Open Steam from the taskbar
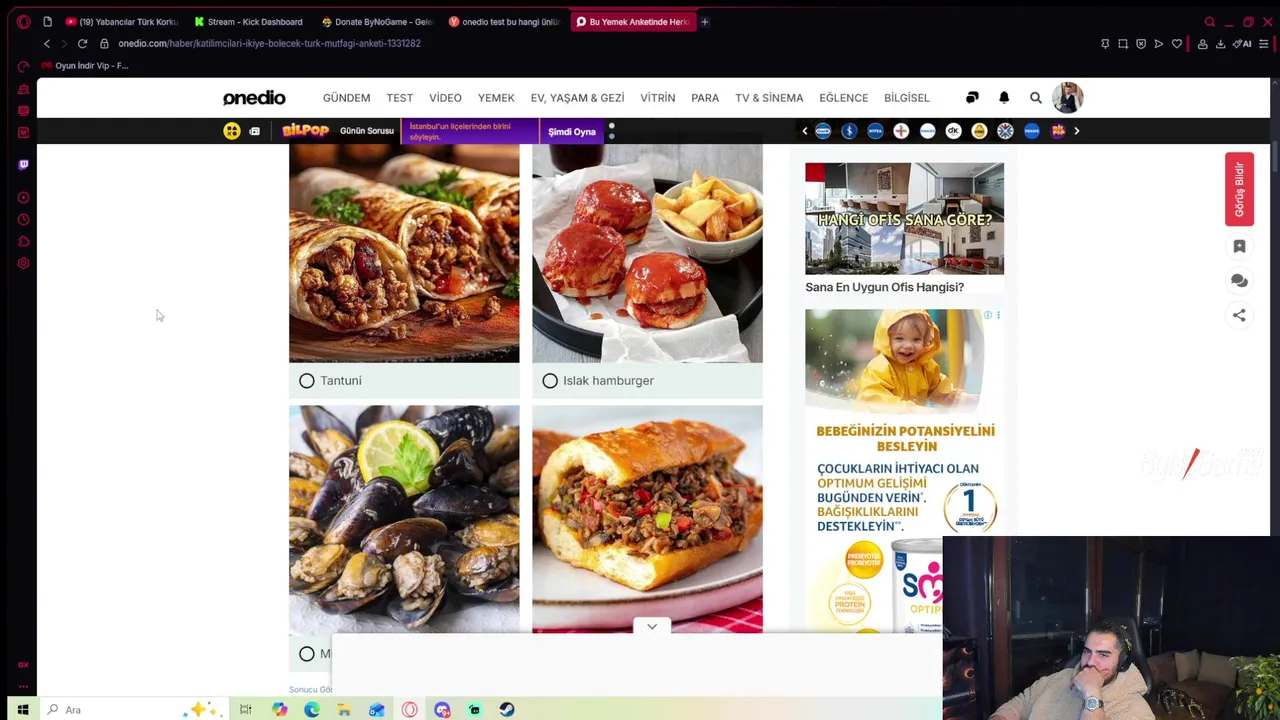The width and height of the screenshot is (1280, 720). 507,710
